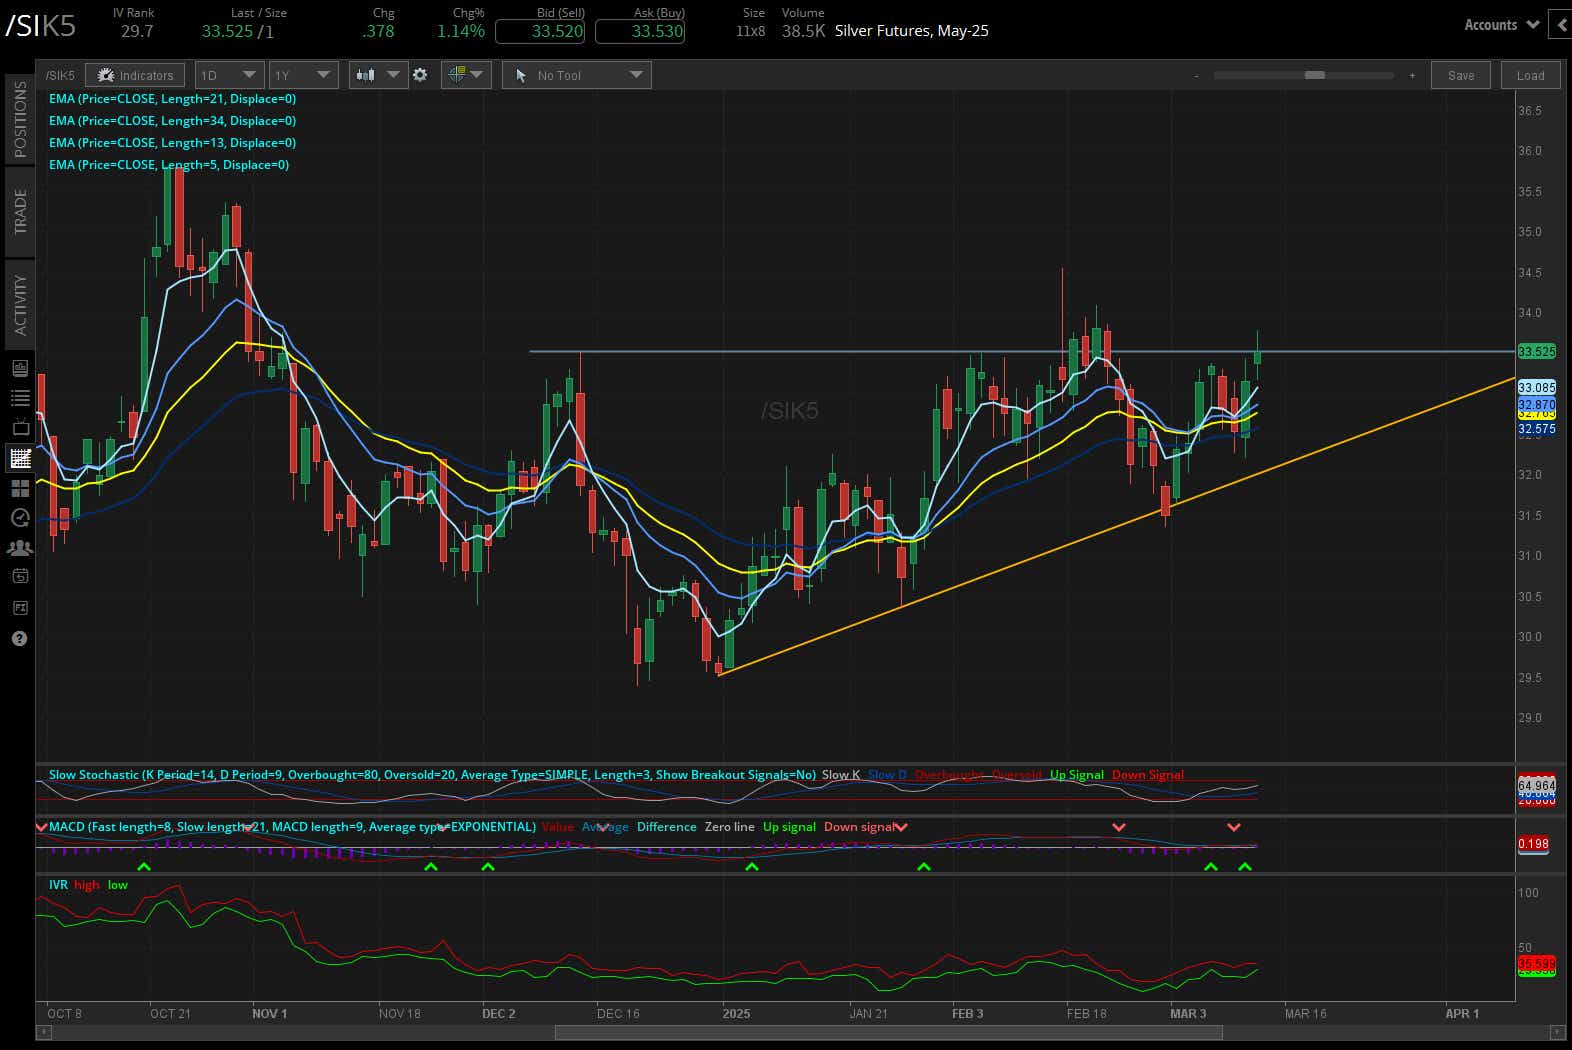
Task: Open the four-tile layout sidebar icon
Action: pos(20,488)
